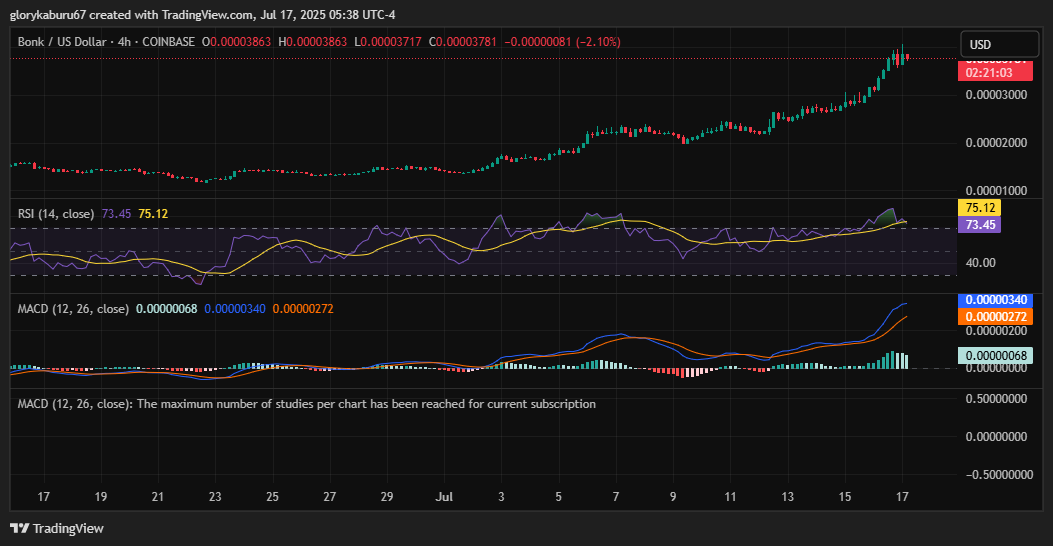Click the TradingView logo in bottom corner
The image size is (1053, 546).
57,528
